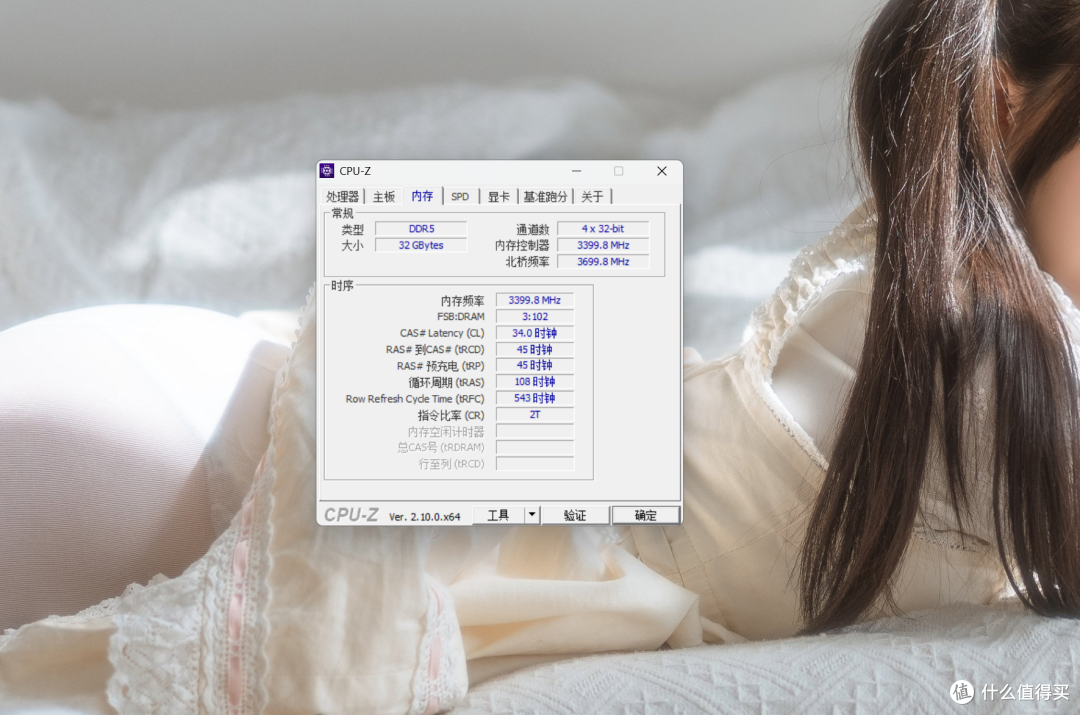This screenshot has height=715, width=1080.
Task: Click the Row Refresh Cycle Time (tRFC) label
Action: (415, 399)
